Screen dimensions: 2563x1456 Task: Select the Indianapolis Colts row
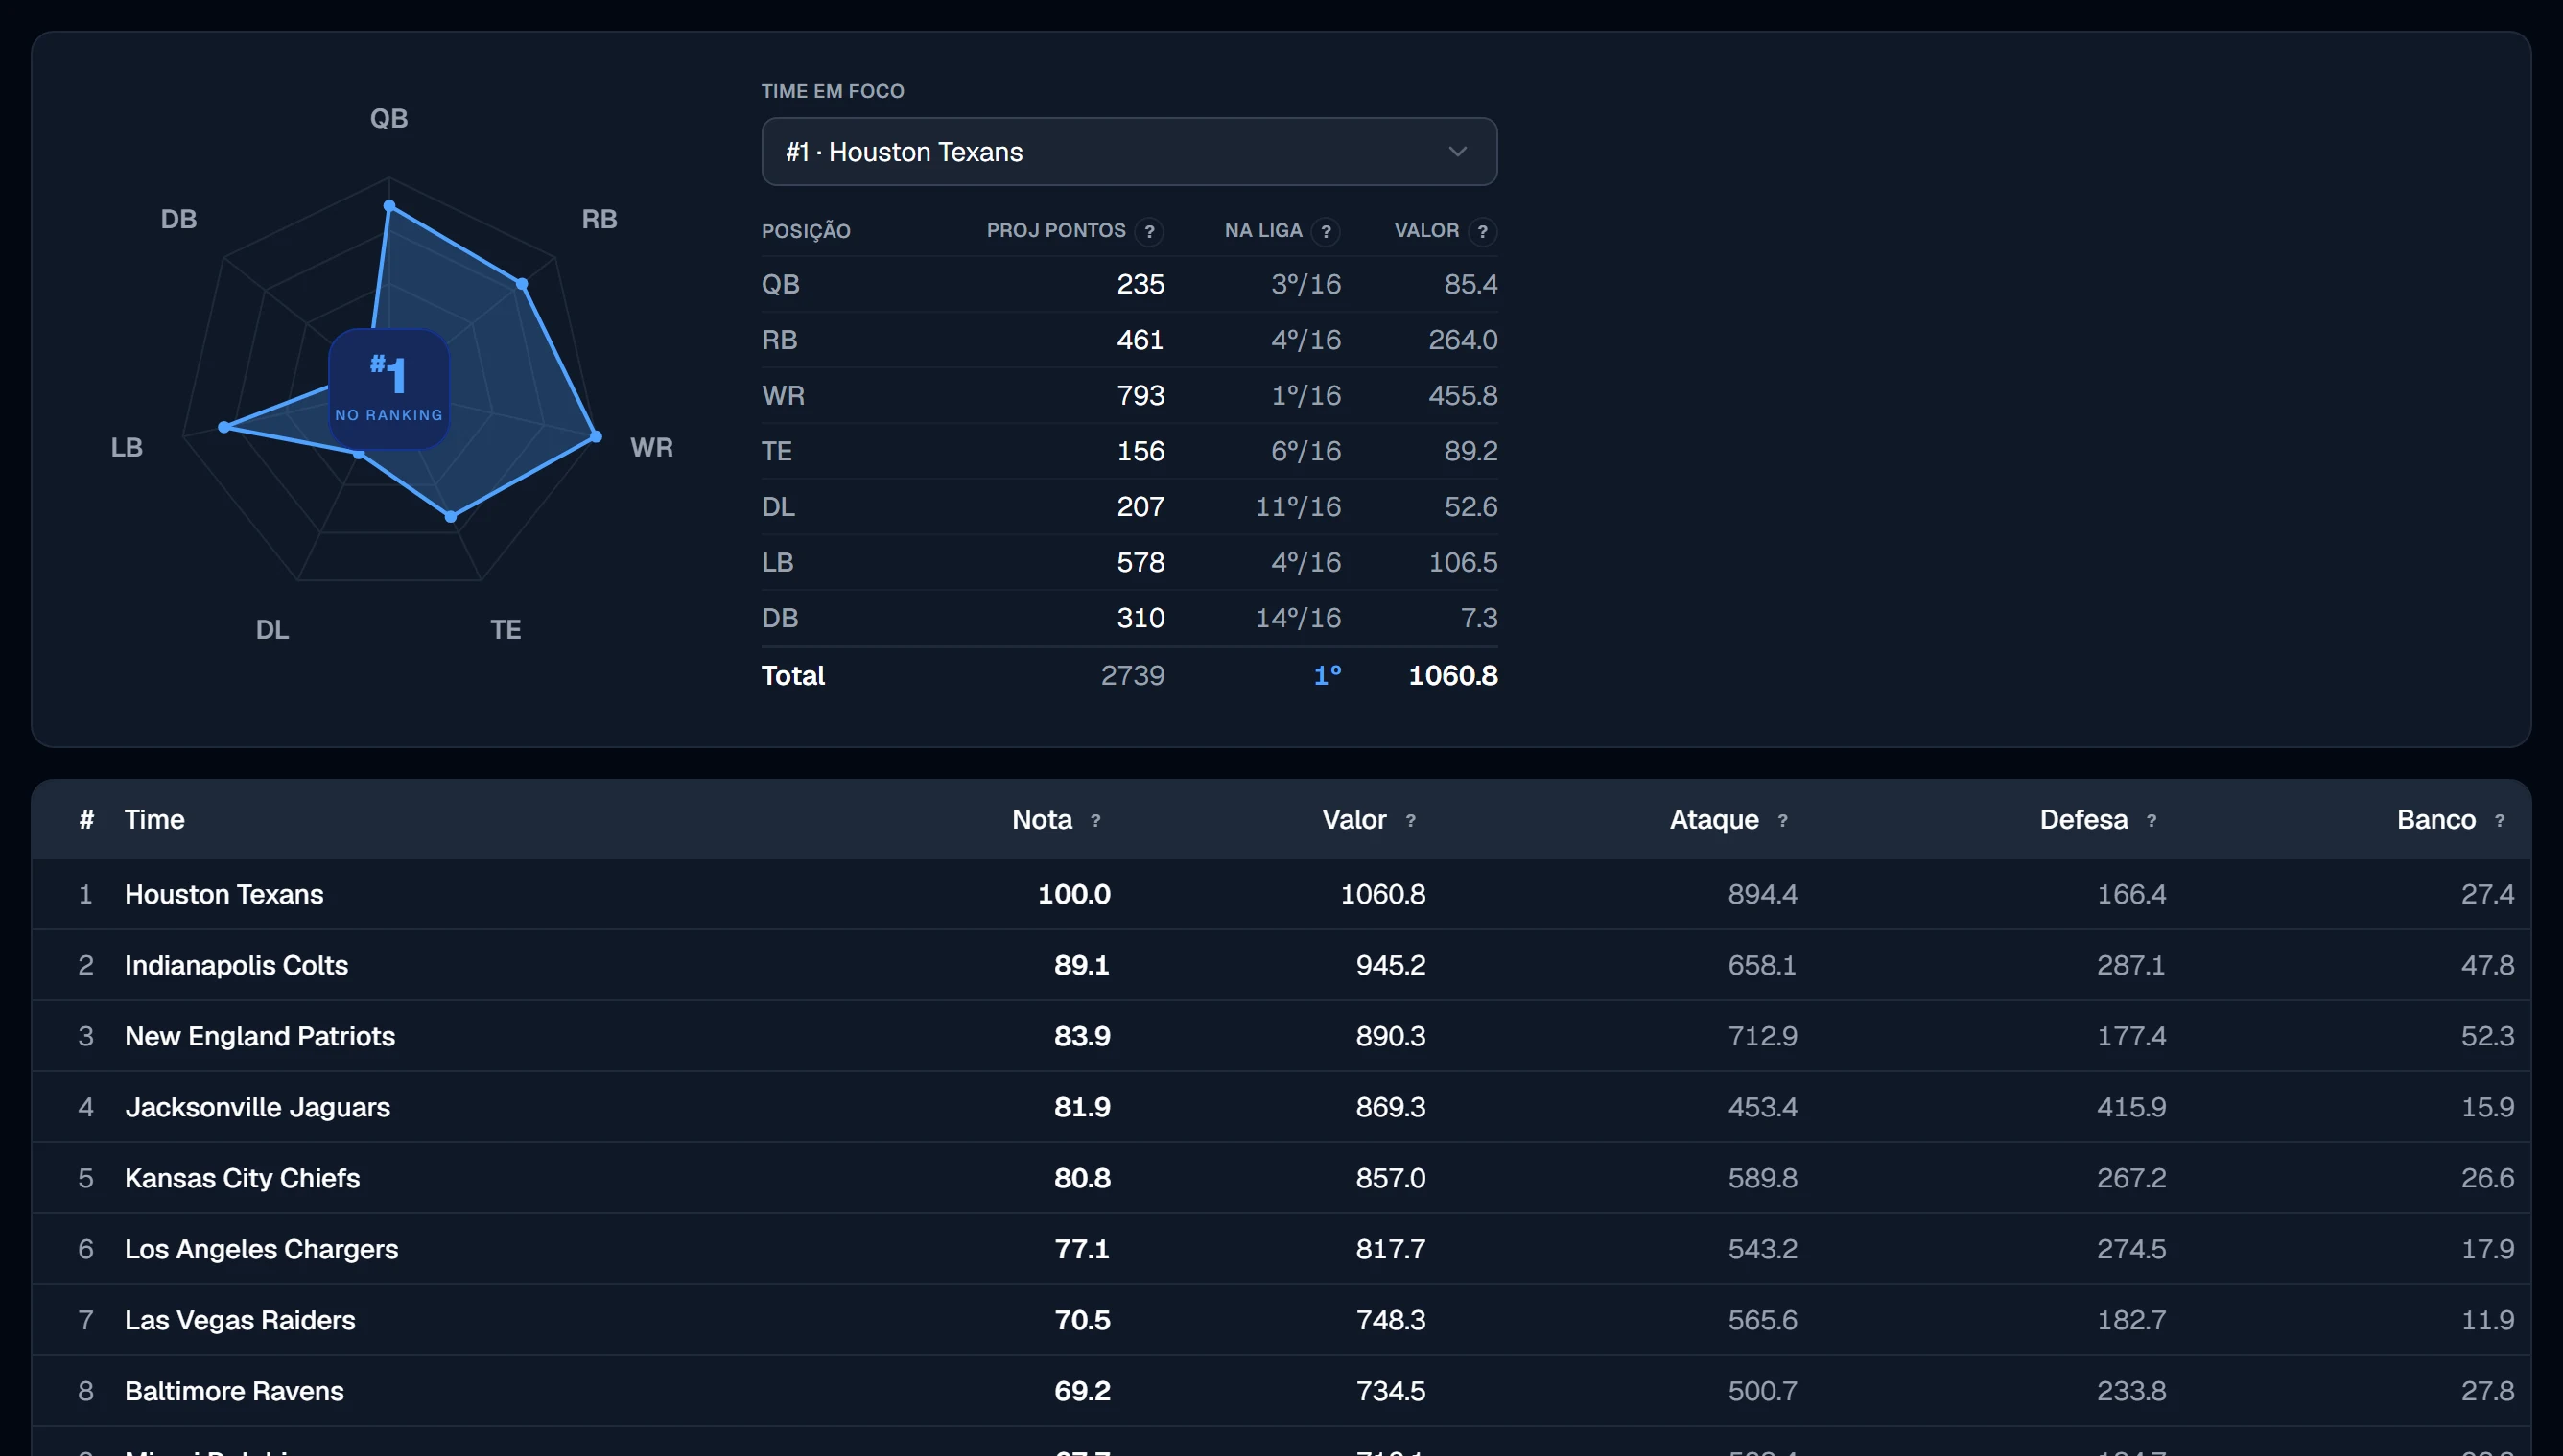click(1281, 965)
